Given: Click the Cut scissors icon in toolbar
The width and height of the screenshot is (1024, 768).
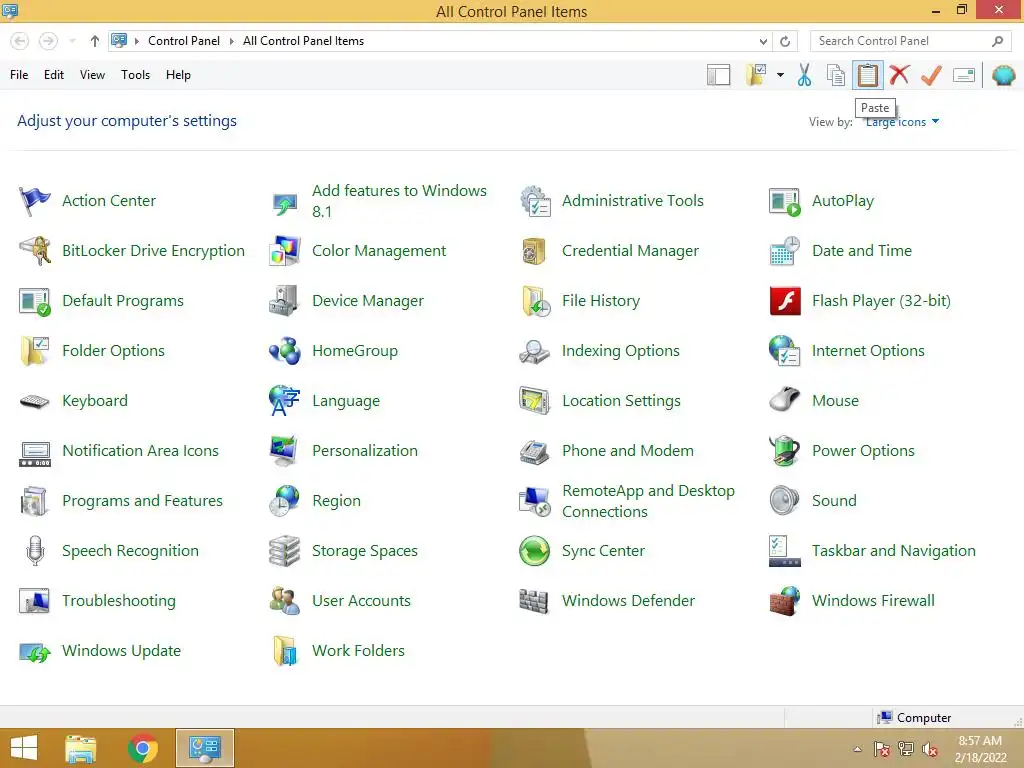Looking at the screenshot, I should [805, 75].
